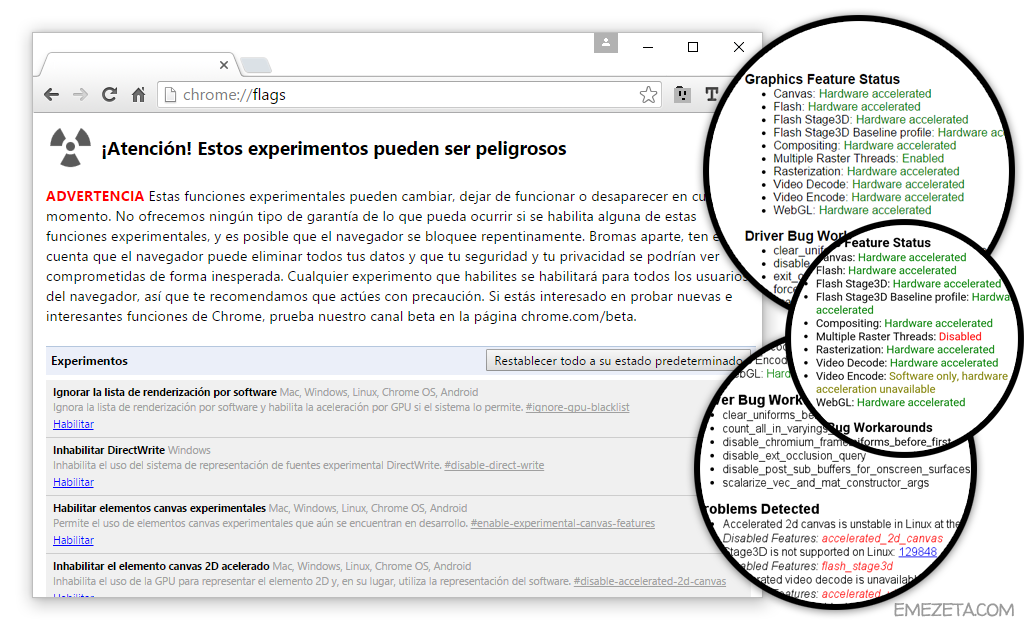Maximize the Chrome window

click(693, 47)
